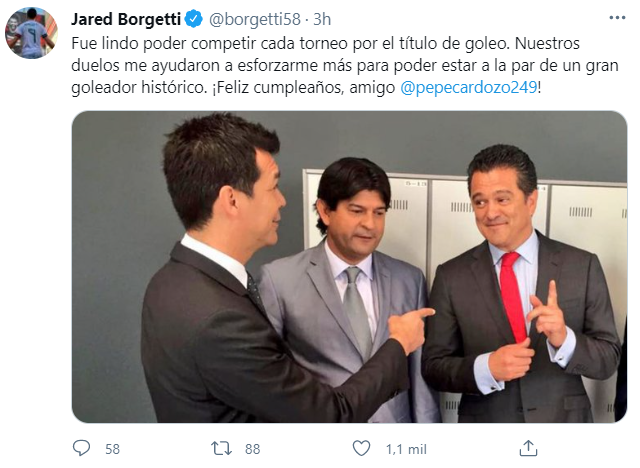Open Jared Borgetti's profile avatar
The width and height of the screenshot is (640, 468).
pos(31,32)
